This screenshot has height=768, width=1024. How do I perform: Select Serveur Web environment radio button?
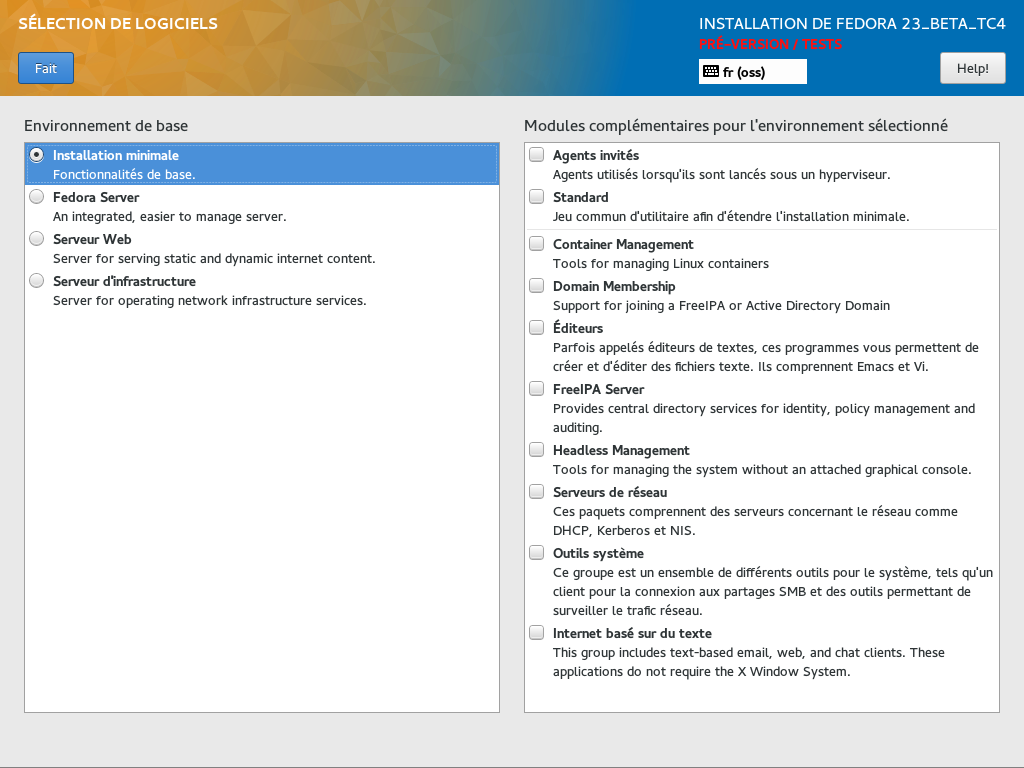pyautogui.click(x=37, y=238)
